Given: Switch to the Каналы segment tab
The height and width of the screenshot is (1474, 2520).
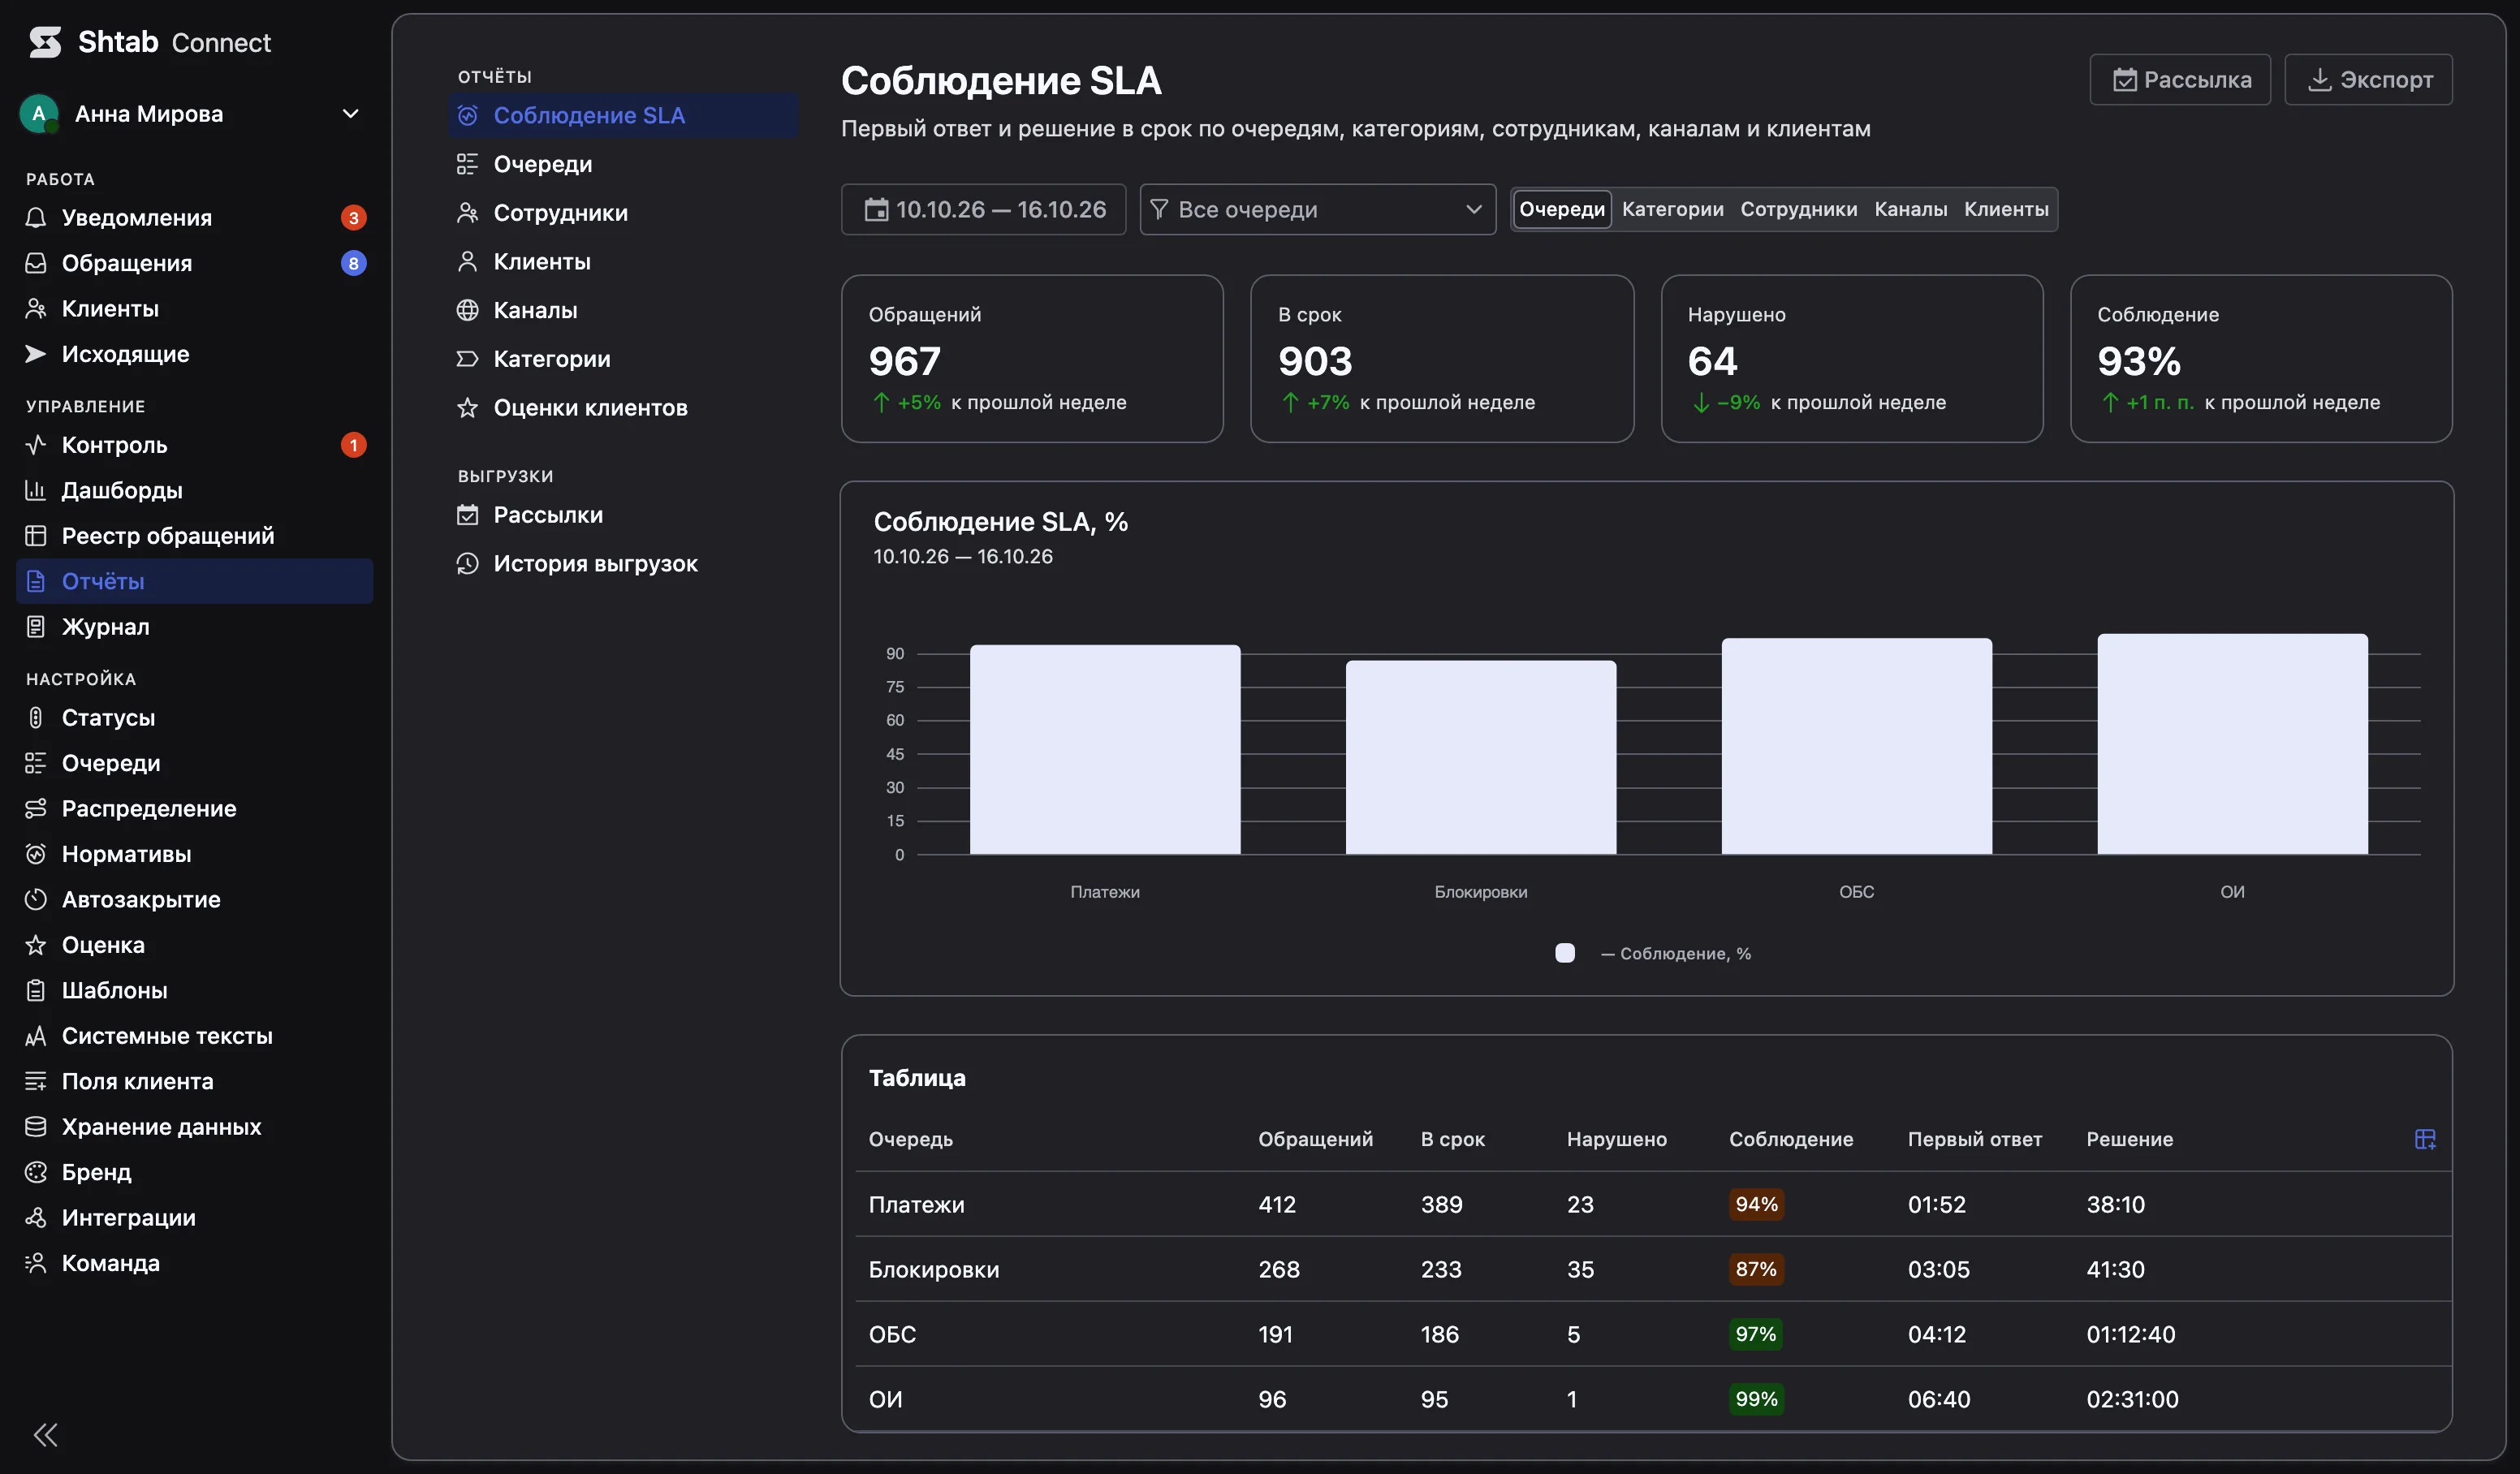Looking at the screenshot, I should click(x=1910, y=209).
